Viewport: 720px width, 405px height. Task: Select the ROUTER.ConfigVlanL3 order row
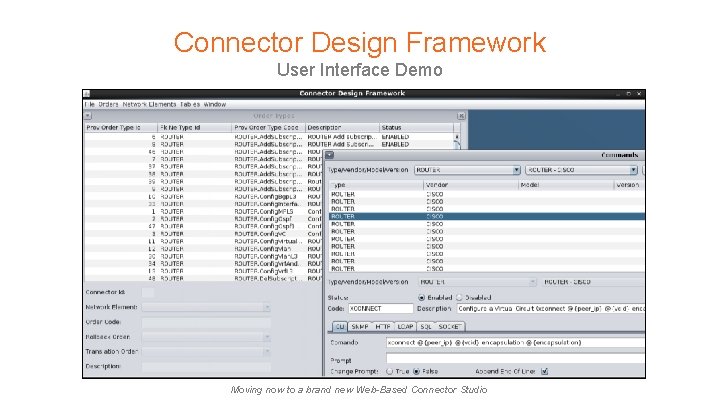point(203,256)
